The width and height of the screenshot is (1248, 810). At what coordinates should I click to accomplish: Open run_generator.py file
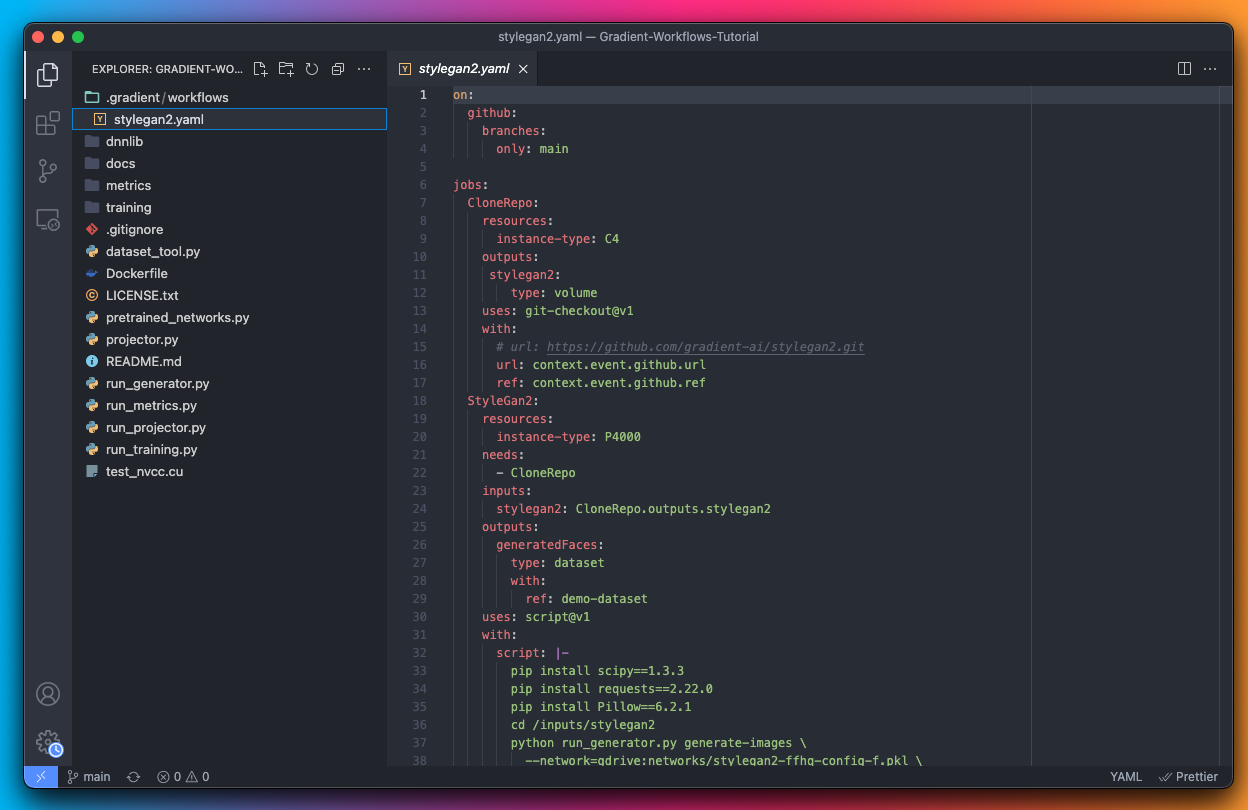click(x=230, y=383)
